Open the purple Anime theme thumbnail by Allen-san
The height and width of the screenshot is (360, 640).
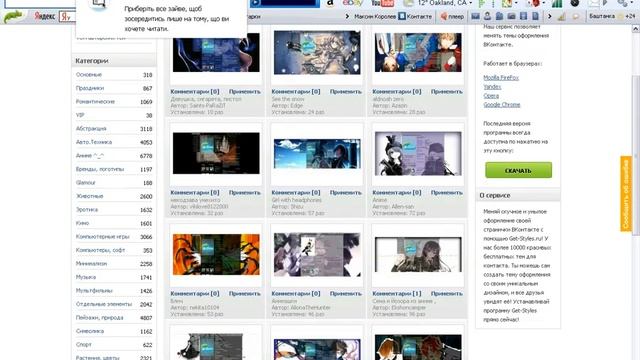tap(418, 153)
